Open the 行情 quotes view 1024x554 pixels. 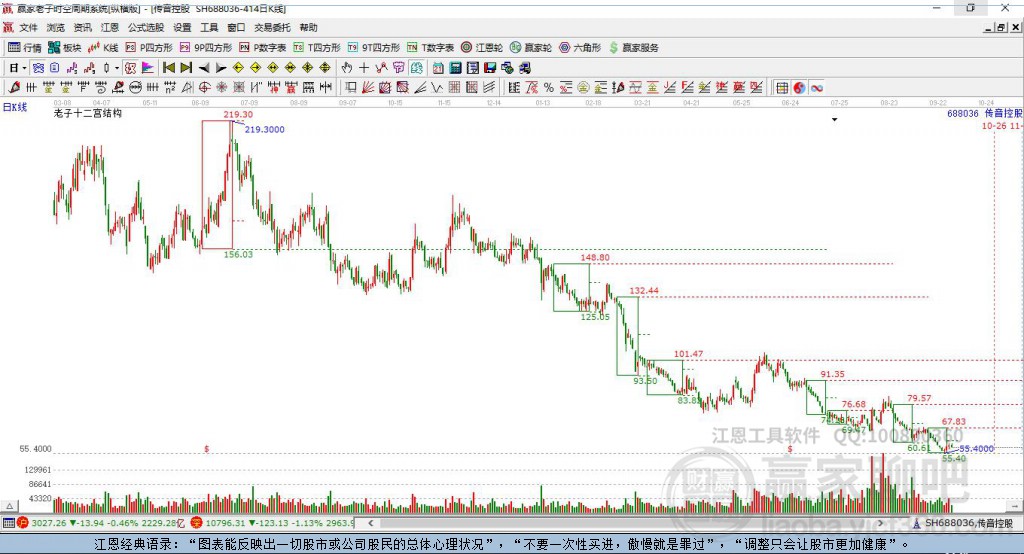(x=25, y=48)
